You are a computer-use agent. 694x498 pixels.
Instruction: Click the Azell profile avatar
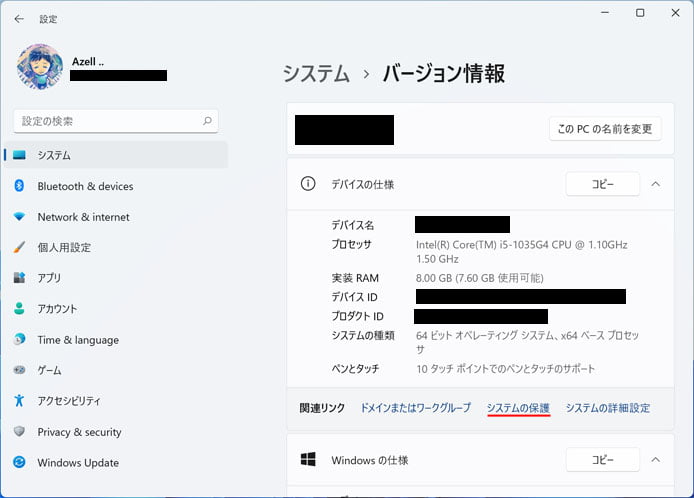(x=40, y=67)
